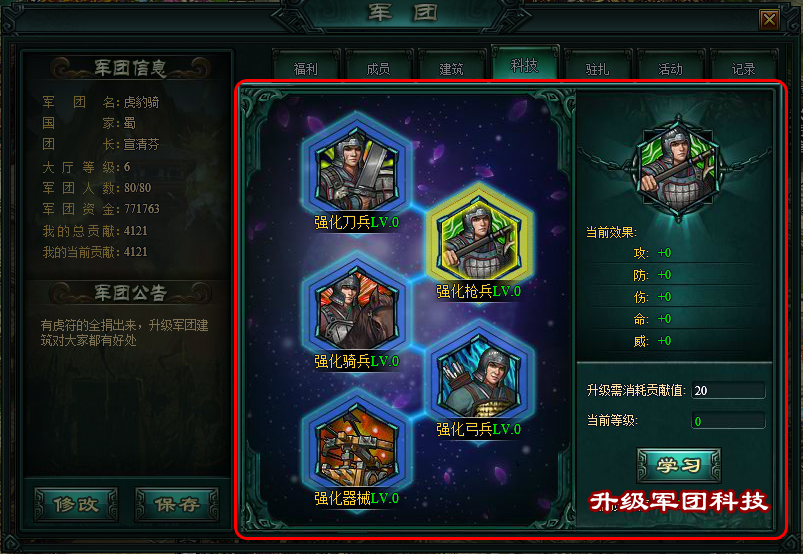The image size is (803, 554).
Task: Click the 修改 edit announcement button
Action: coord(76,504)
